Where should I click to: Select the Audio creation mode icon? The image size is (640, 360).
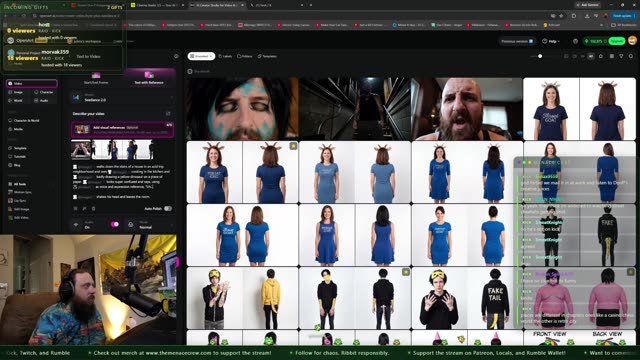point(42,100)
